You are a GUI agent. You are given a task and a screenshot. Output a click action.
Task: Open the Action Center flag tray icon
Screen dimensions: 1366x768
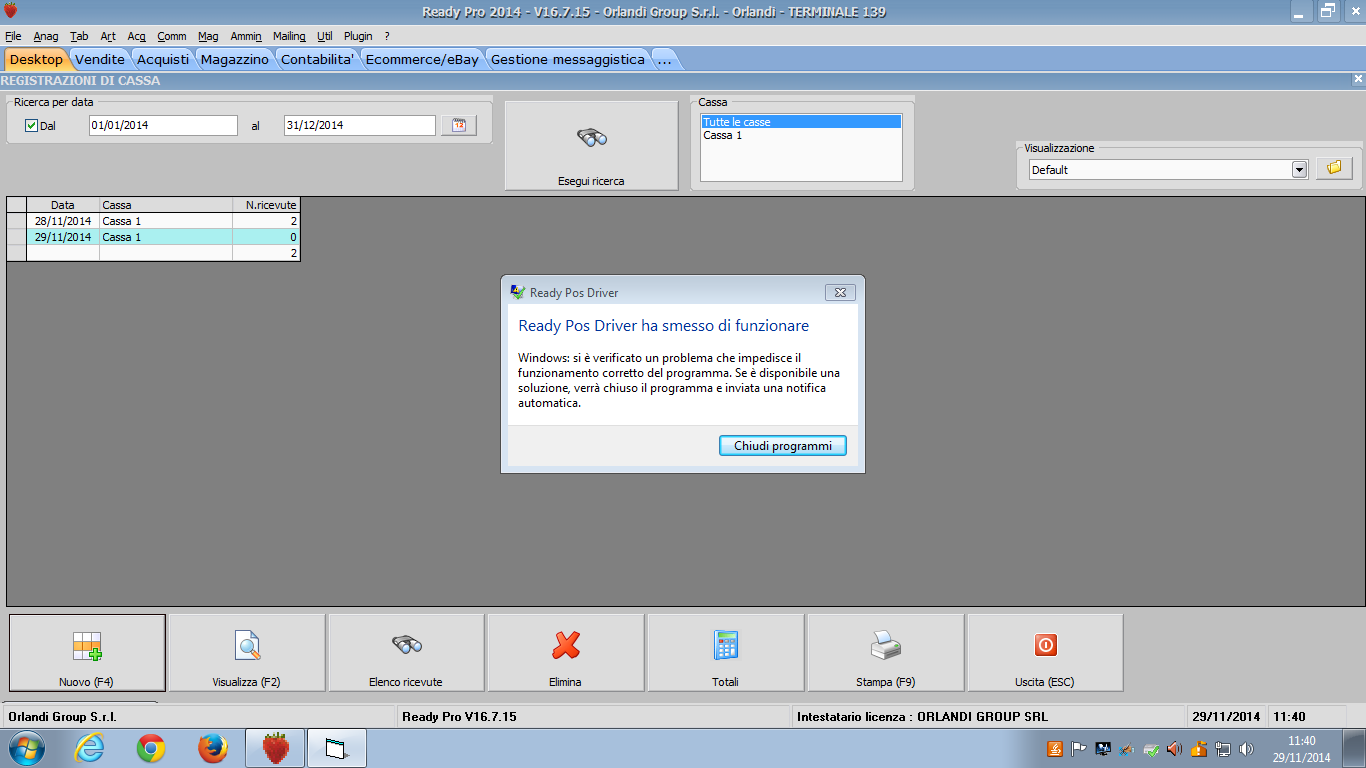tap(1079, 748)
